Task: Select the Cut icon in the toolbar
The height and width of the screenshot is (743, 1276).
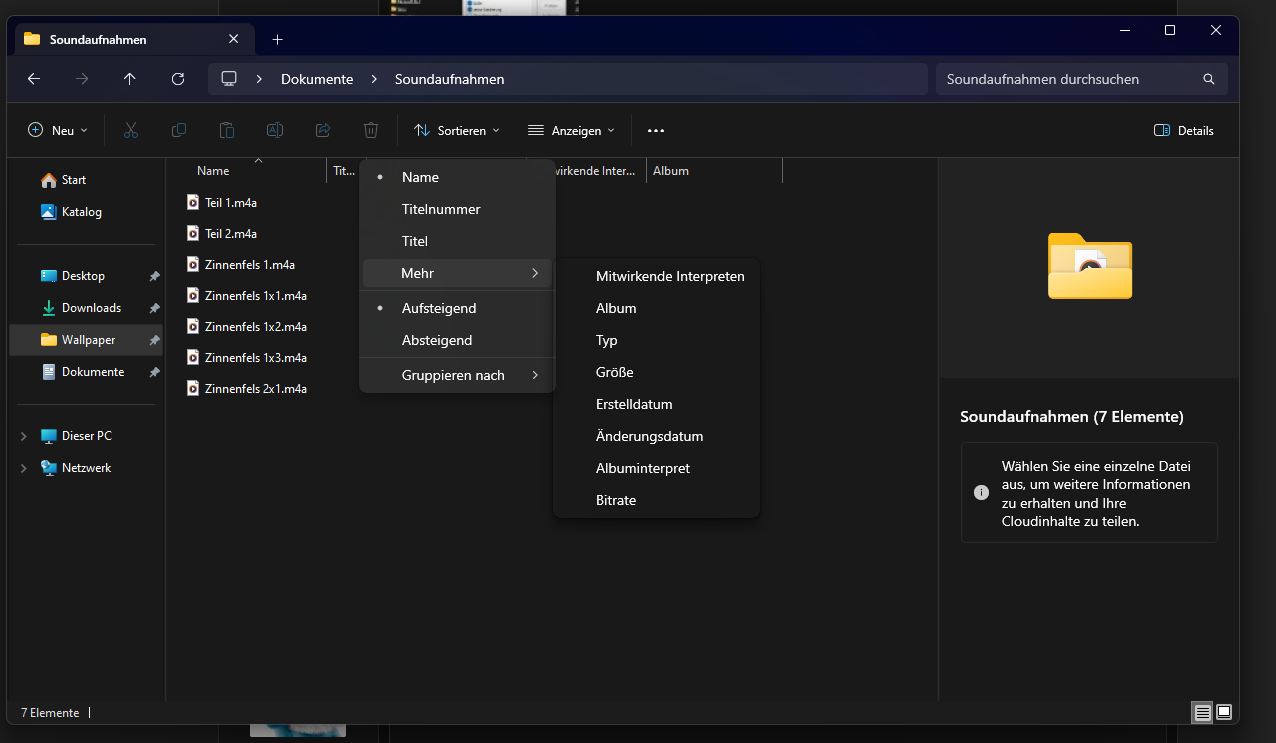Action: click(130, 130)
